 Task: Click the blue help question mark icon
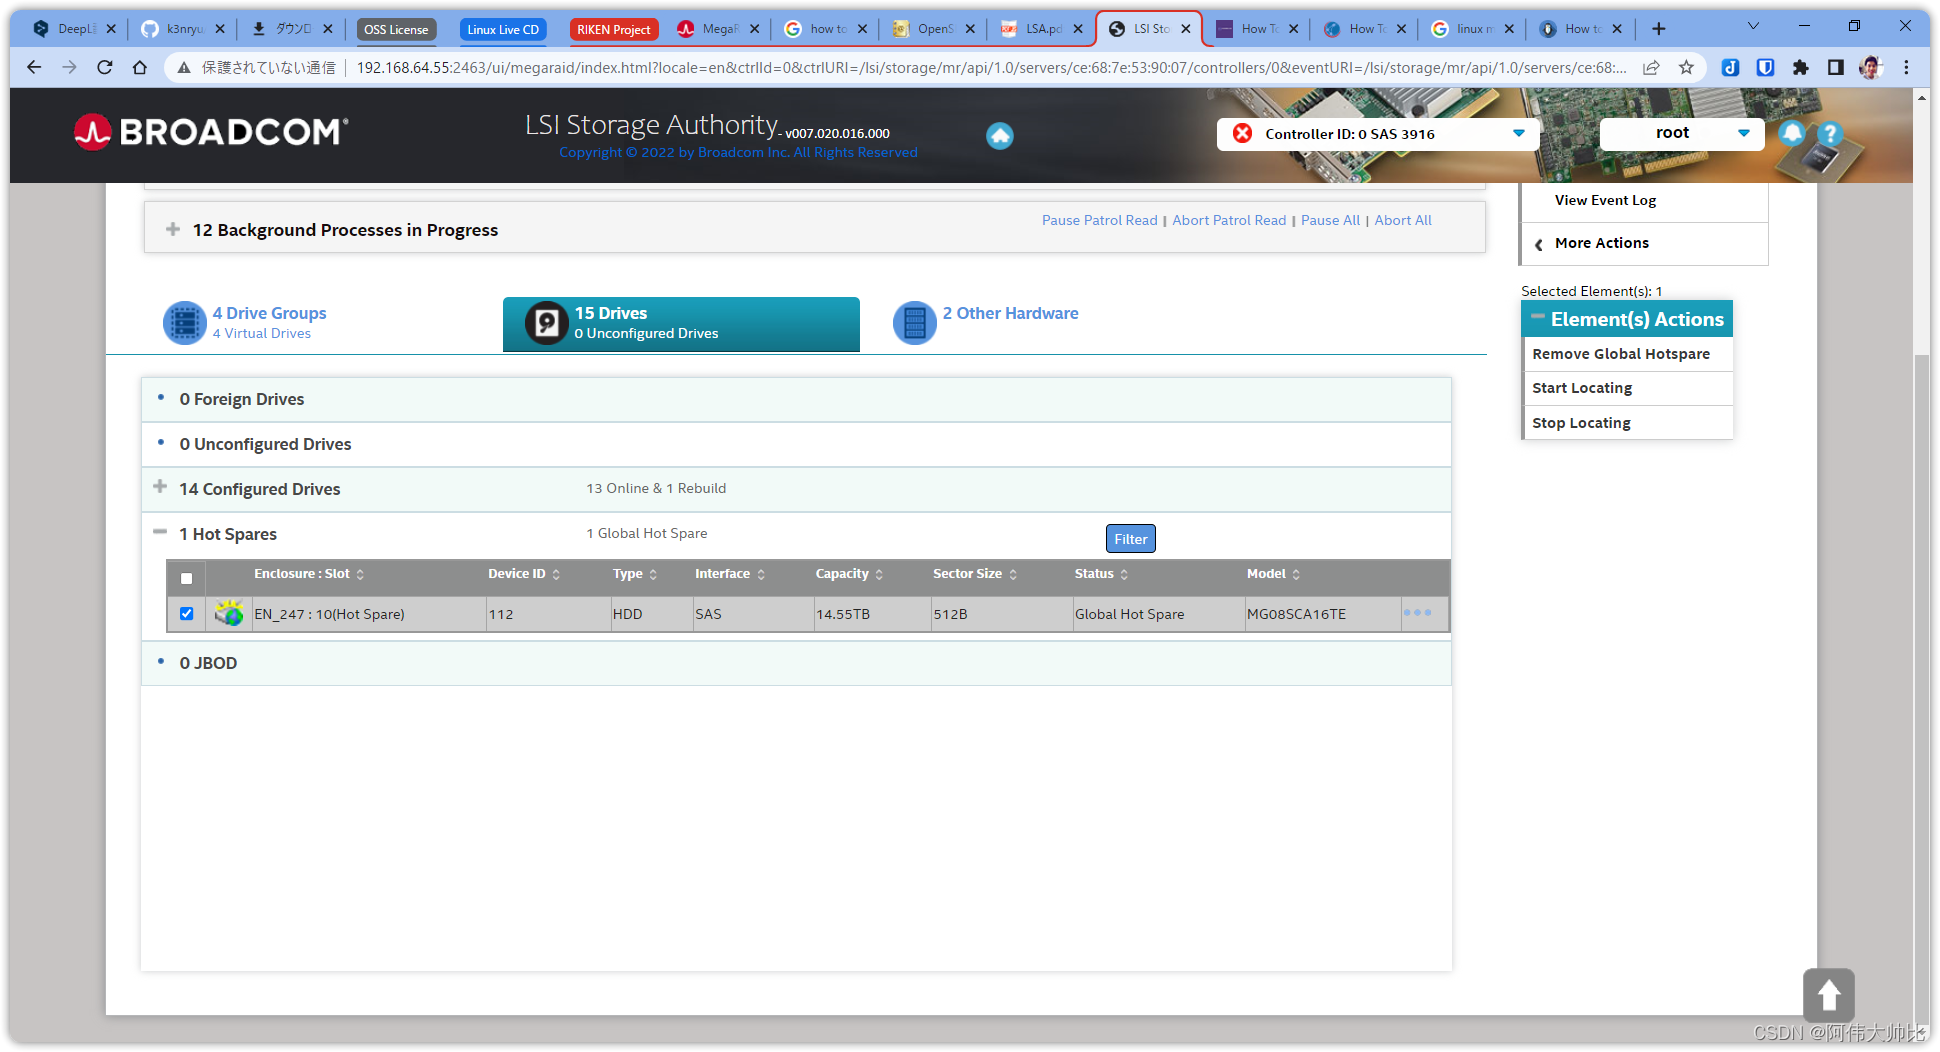1829,133
